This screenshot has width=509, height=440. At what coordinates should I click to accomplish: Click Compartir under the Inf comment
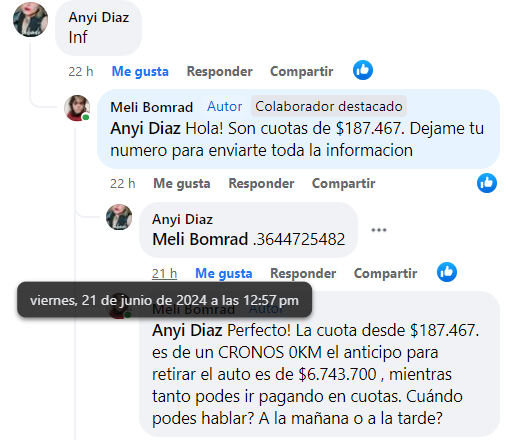point(302,71)
